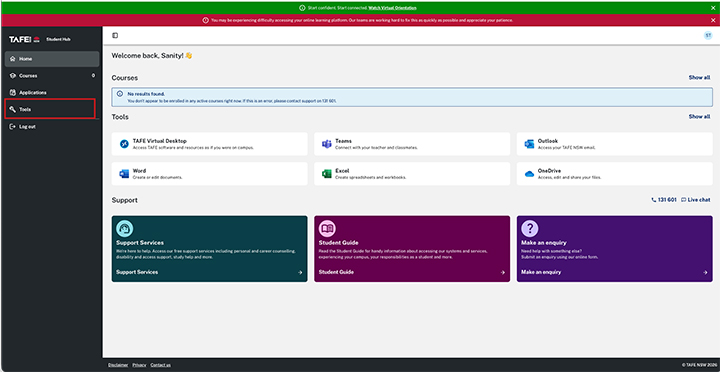Click the Log out arrow icon
720x372 pixels.
pos(13,126)
